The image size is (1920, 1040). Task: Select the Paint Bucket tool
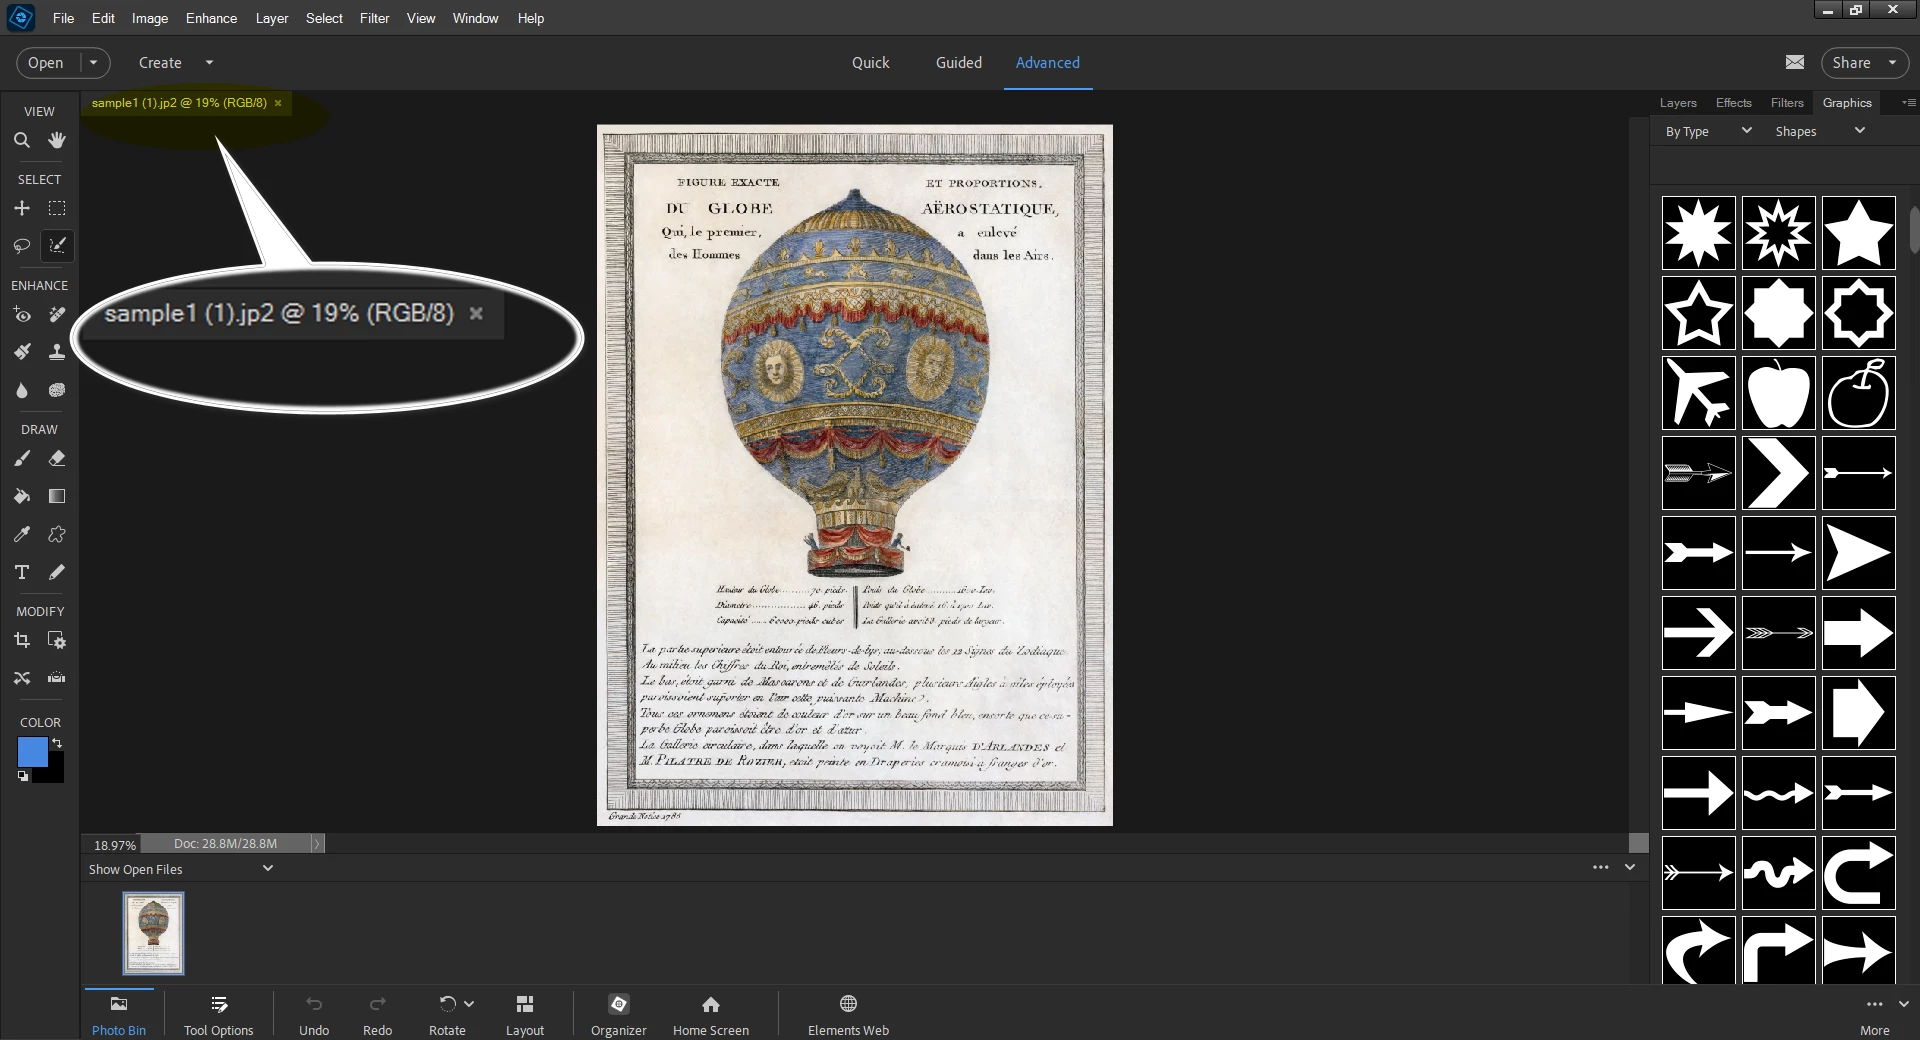[21, 496]
